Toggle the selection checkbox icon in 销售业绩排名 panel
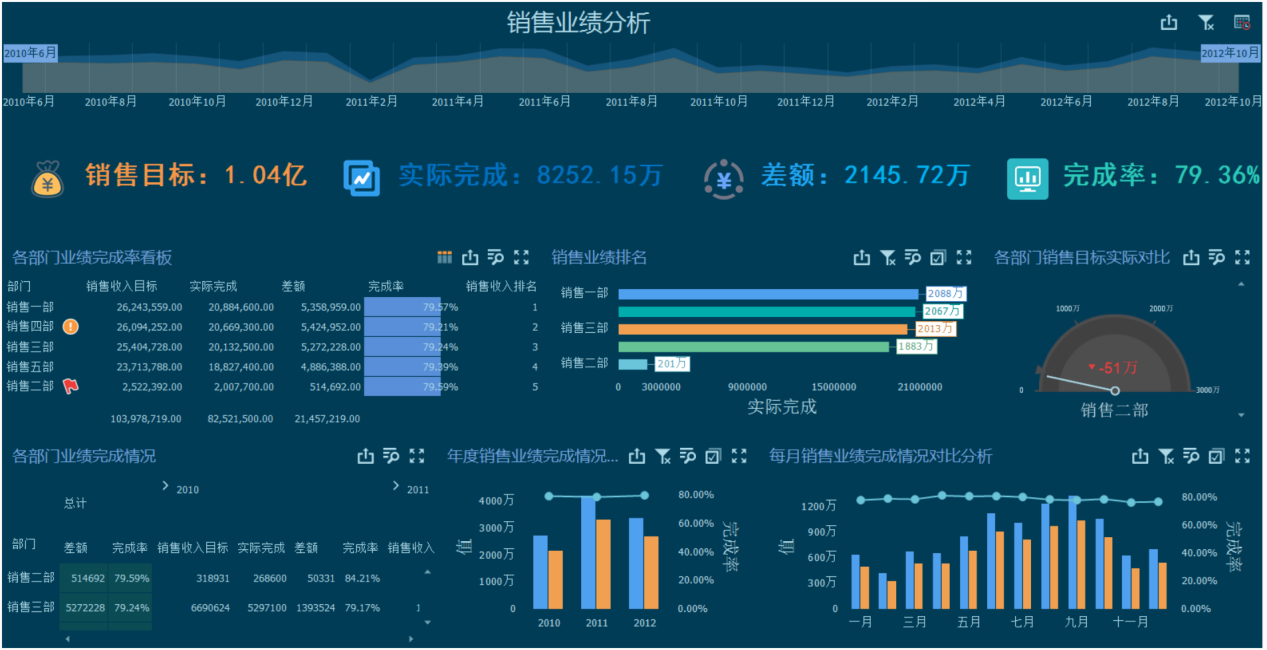 click(937, 257)
